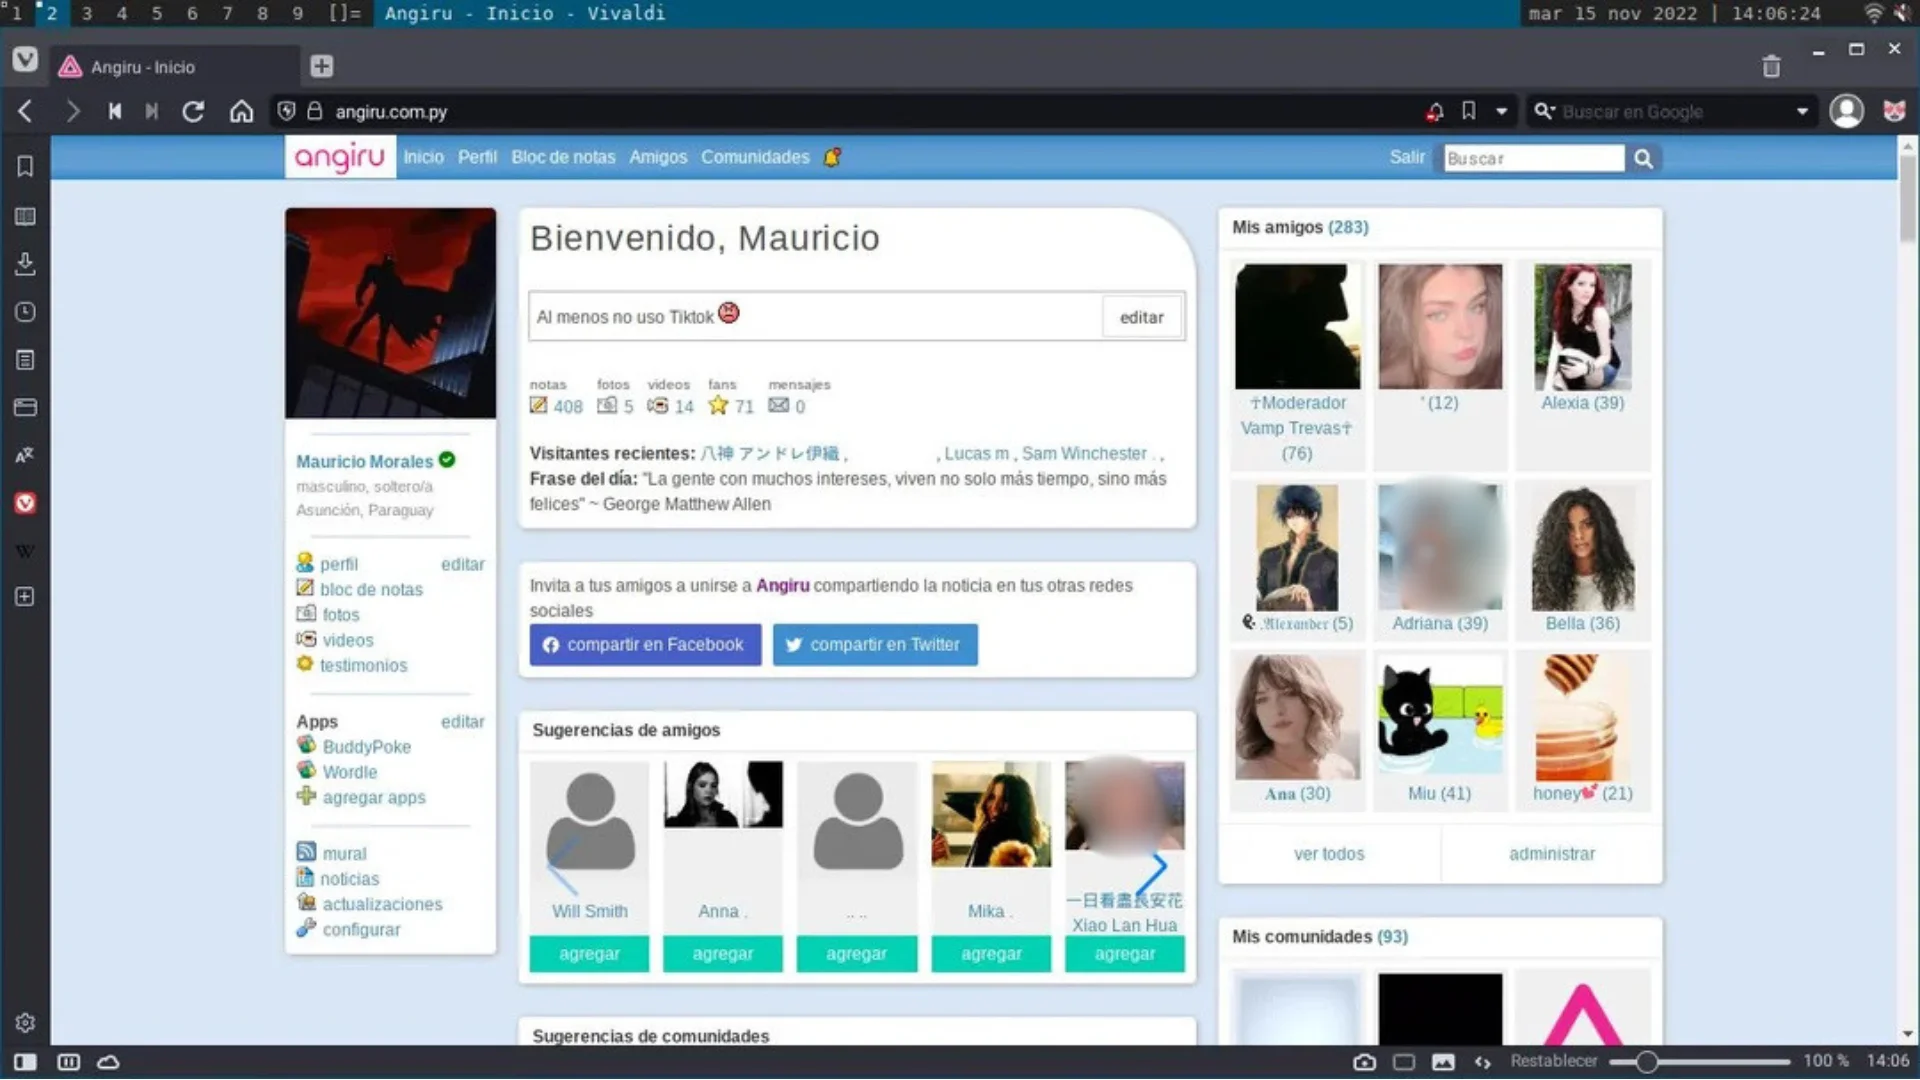Viewport: 1920px width, 1080px height.
Task: Reload the page with the refresh icon
Action: pyautogui.click(x=193, y=111)
